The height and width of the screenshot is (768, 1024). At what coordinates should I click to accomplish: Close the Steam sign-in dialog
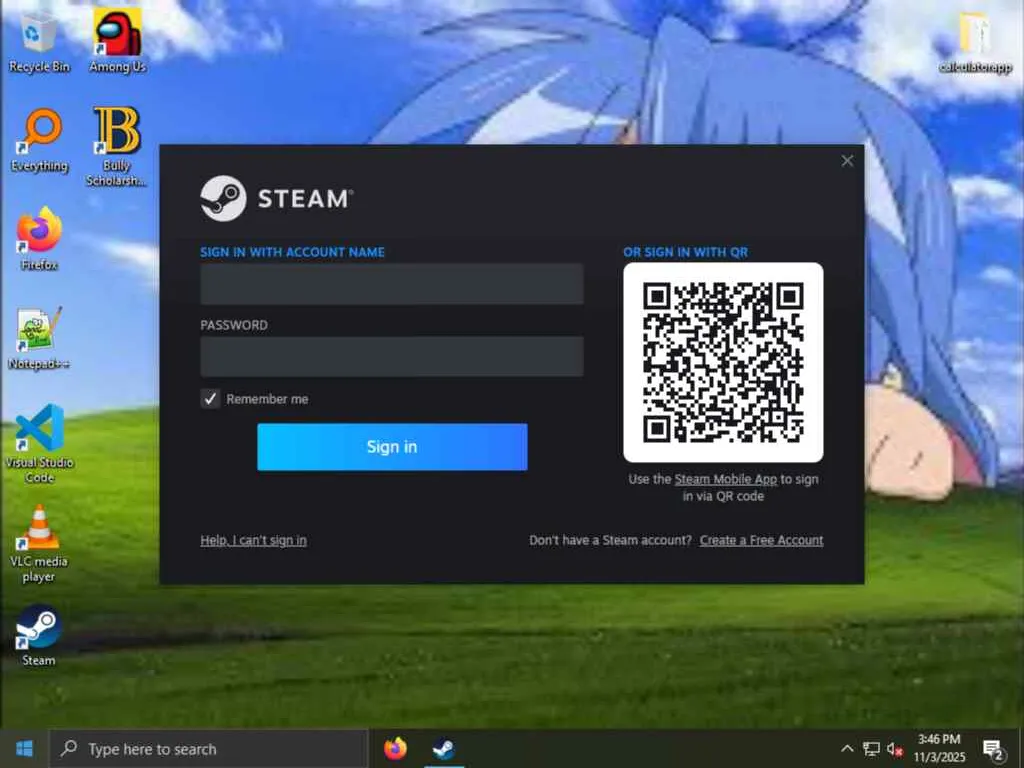click(847, 161)
